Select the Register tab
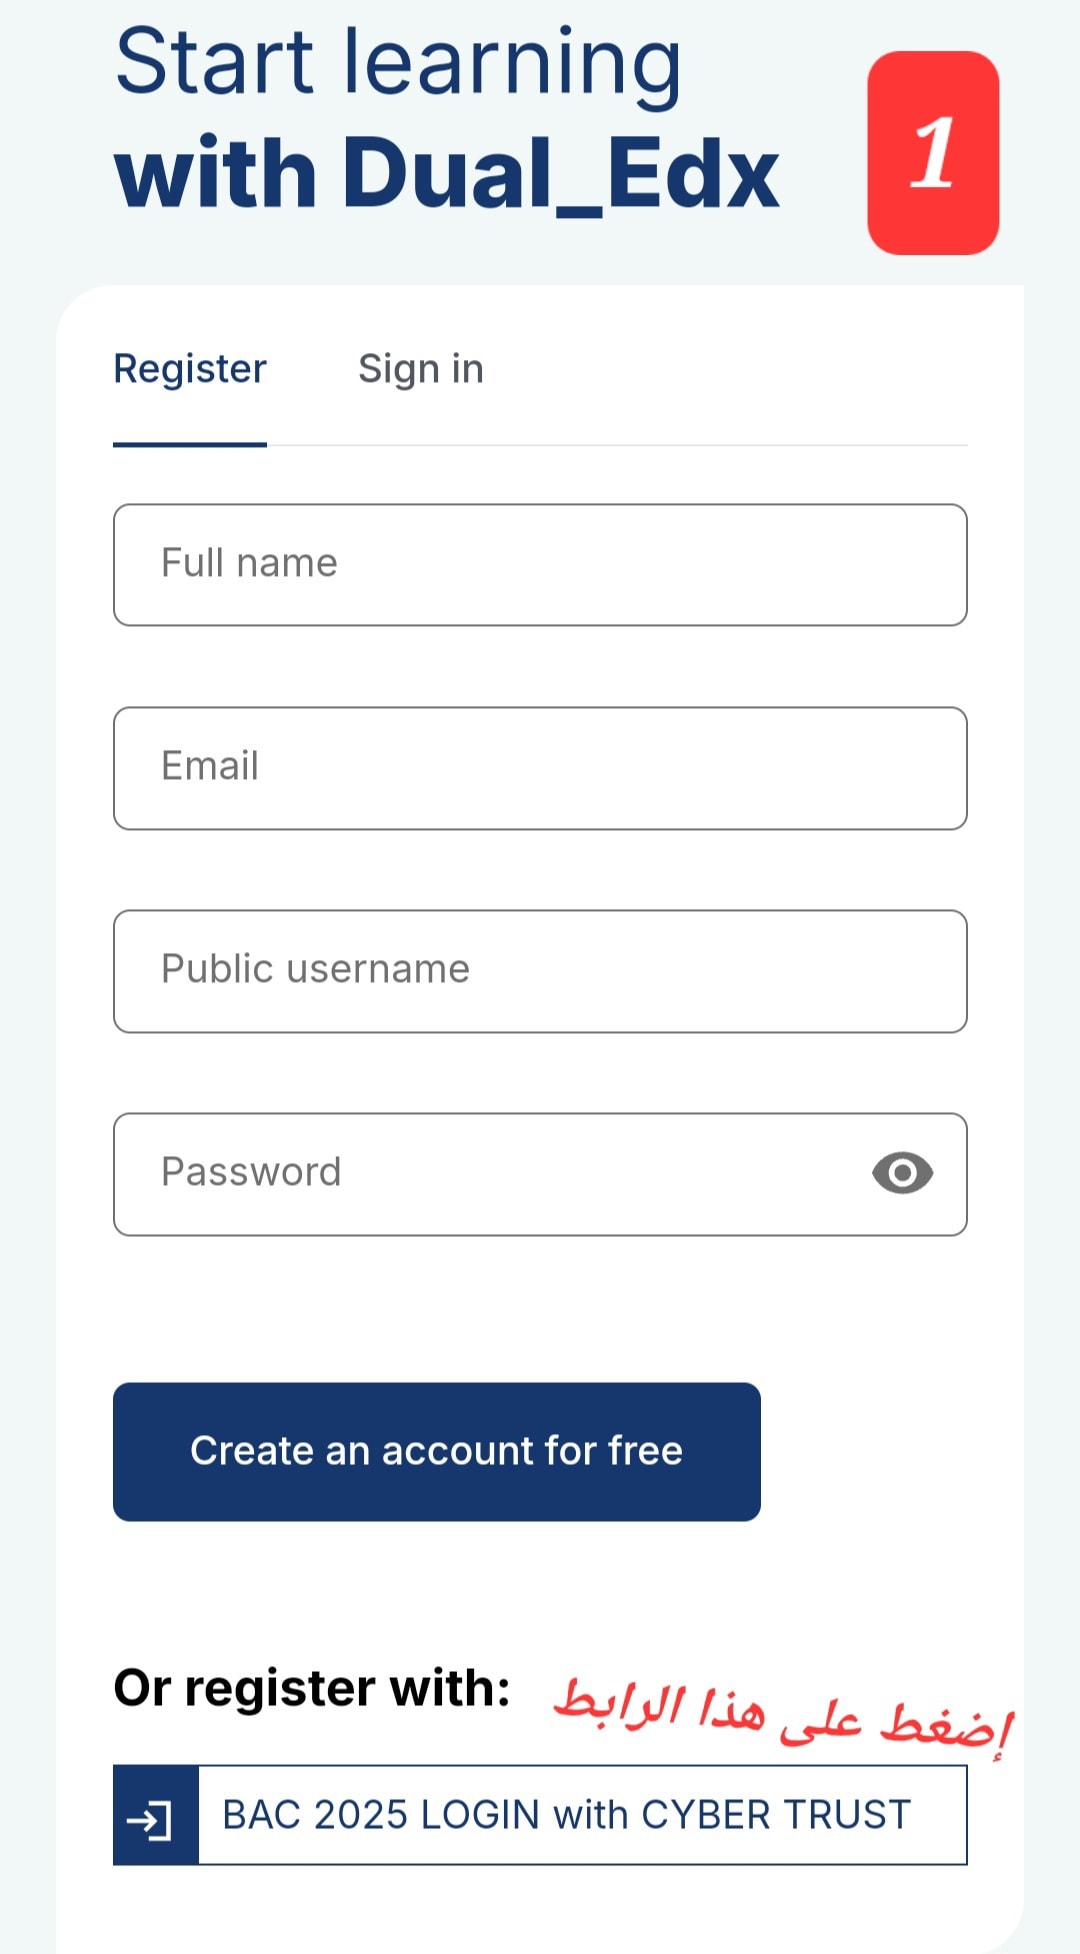1080x1954 pixels. point(190,370)
